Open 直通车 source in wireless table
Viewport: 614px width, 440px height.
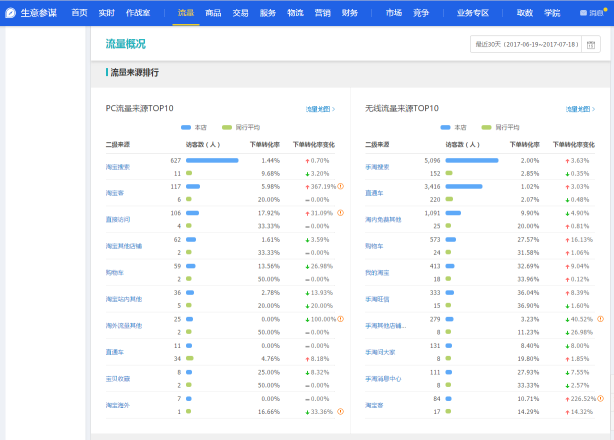coord(374,193)
